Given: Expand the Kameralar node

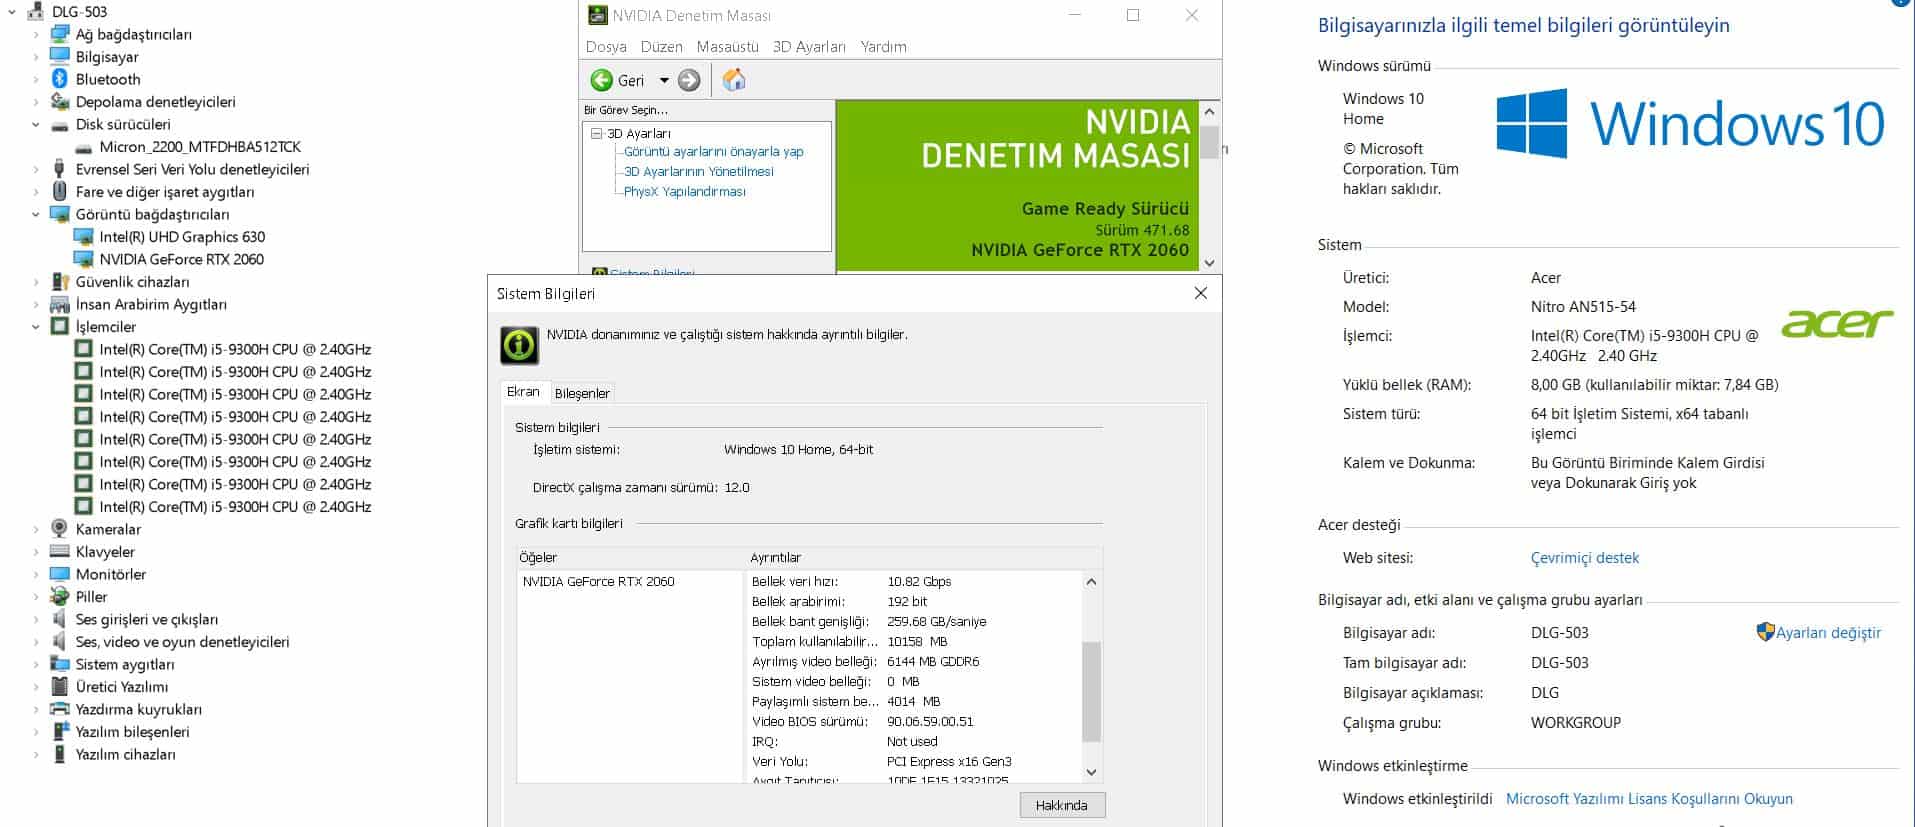Looking at the screenshot, I should (x=36, y=529).
